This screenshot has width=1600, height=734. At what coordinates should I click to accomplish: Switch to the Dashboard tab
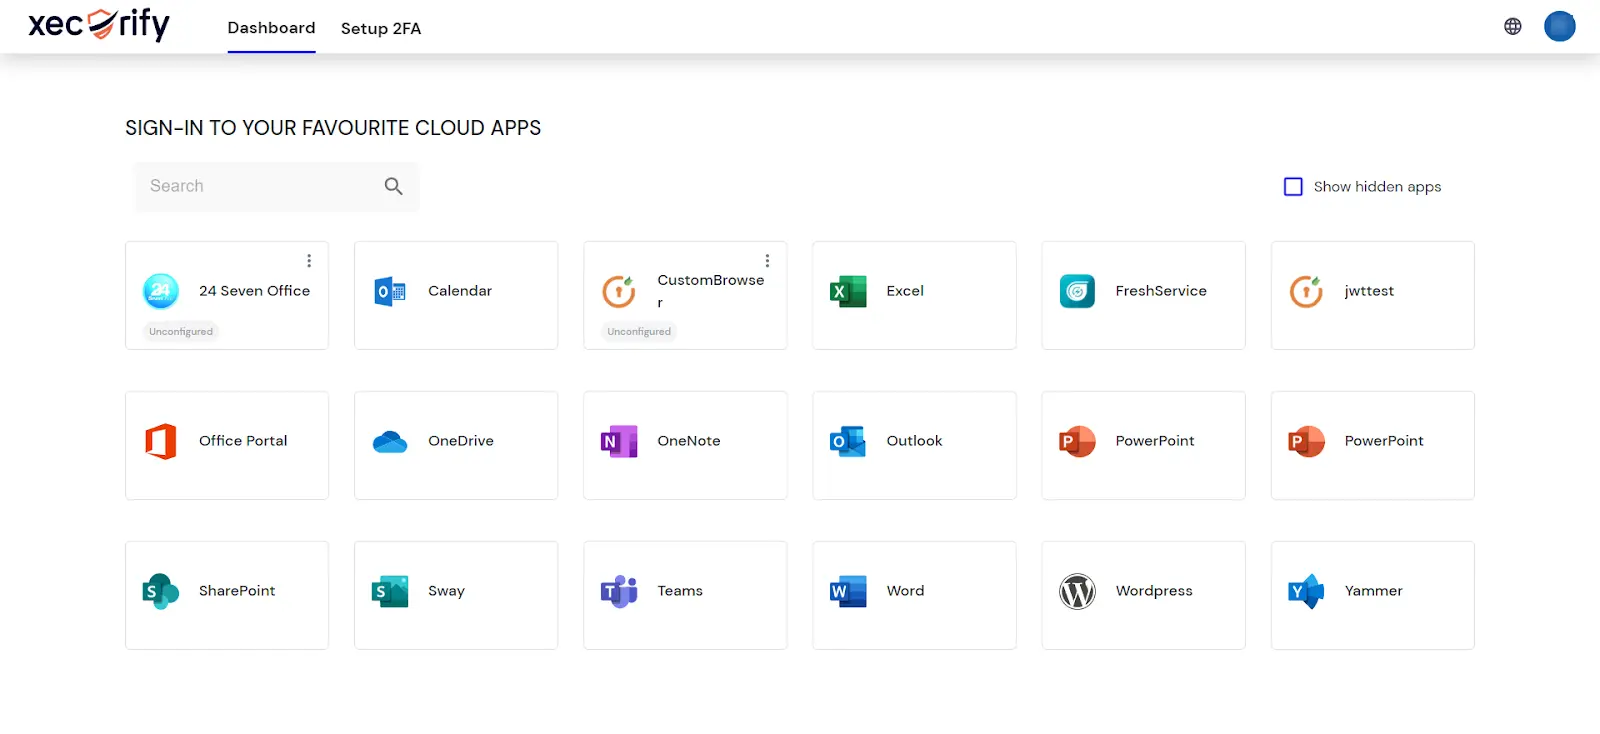point(271,28)
